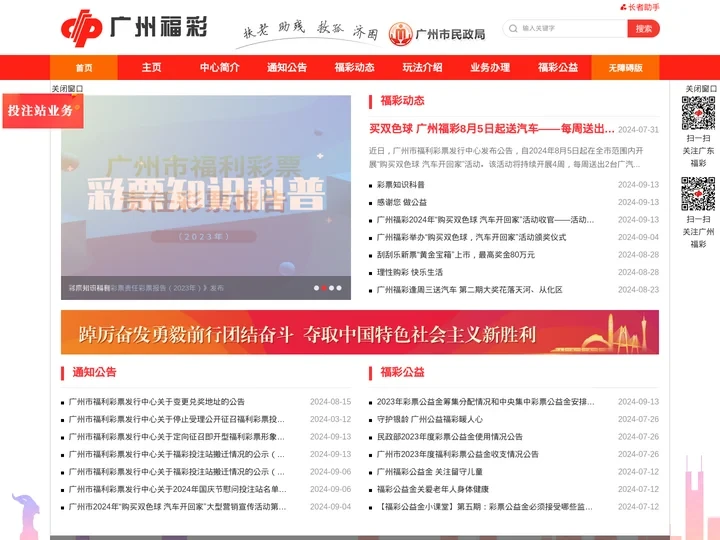Open 福彩公益金关爱老年人身体健康 article
The image size is (720, 540).
(433, 489)
